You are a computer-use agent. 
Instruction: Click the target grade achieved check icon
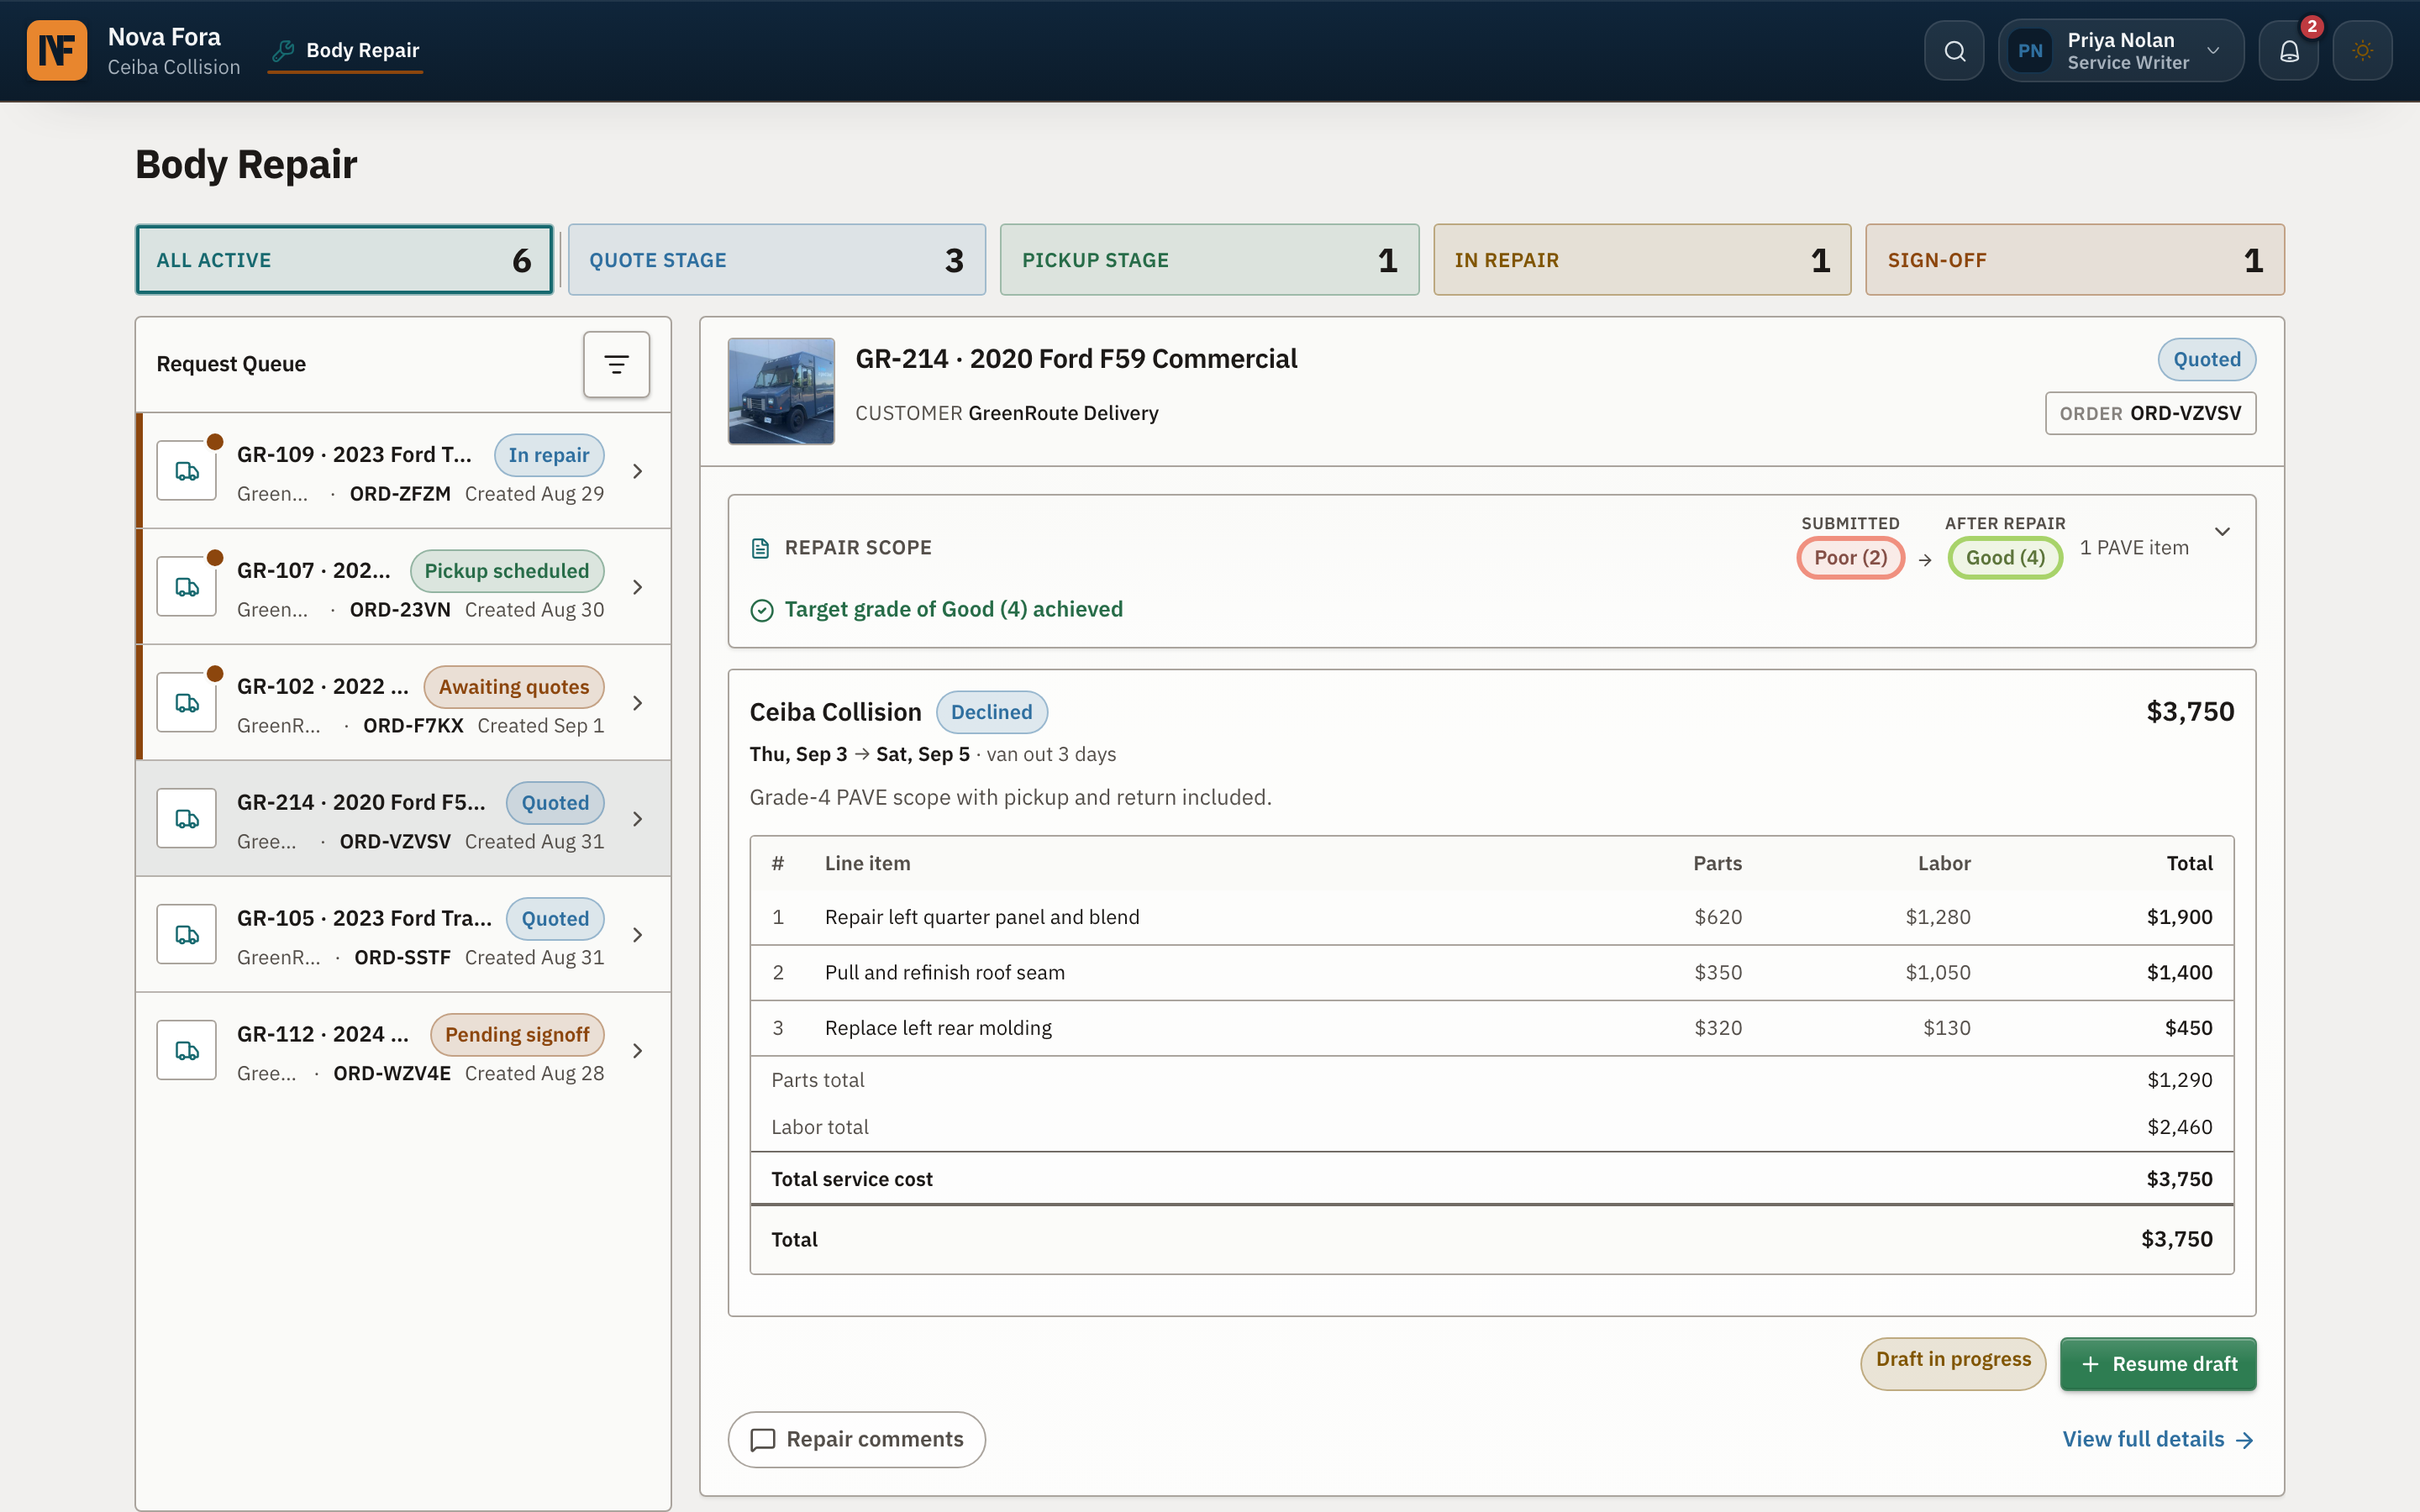click(x=762, y=610)
